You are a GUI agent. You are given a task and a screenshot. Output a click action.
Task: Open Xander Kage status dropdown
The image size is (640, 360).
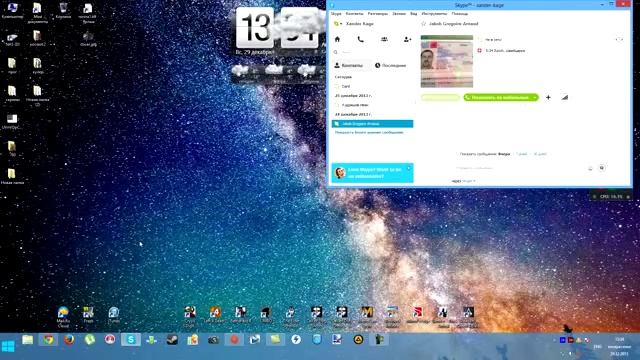tap(338, 24)
